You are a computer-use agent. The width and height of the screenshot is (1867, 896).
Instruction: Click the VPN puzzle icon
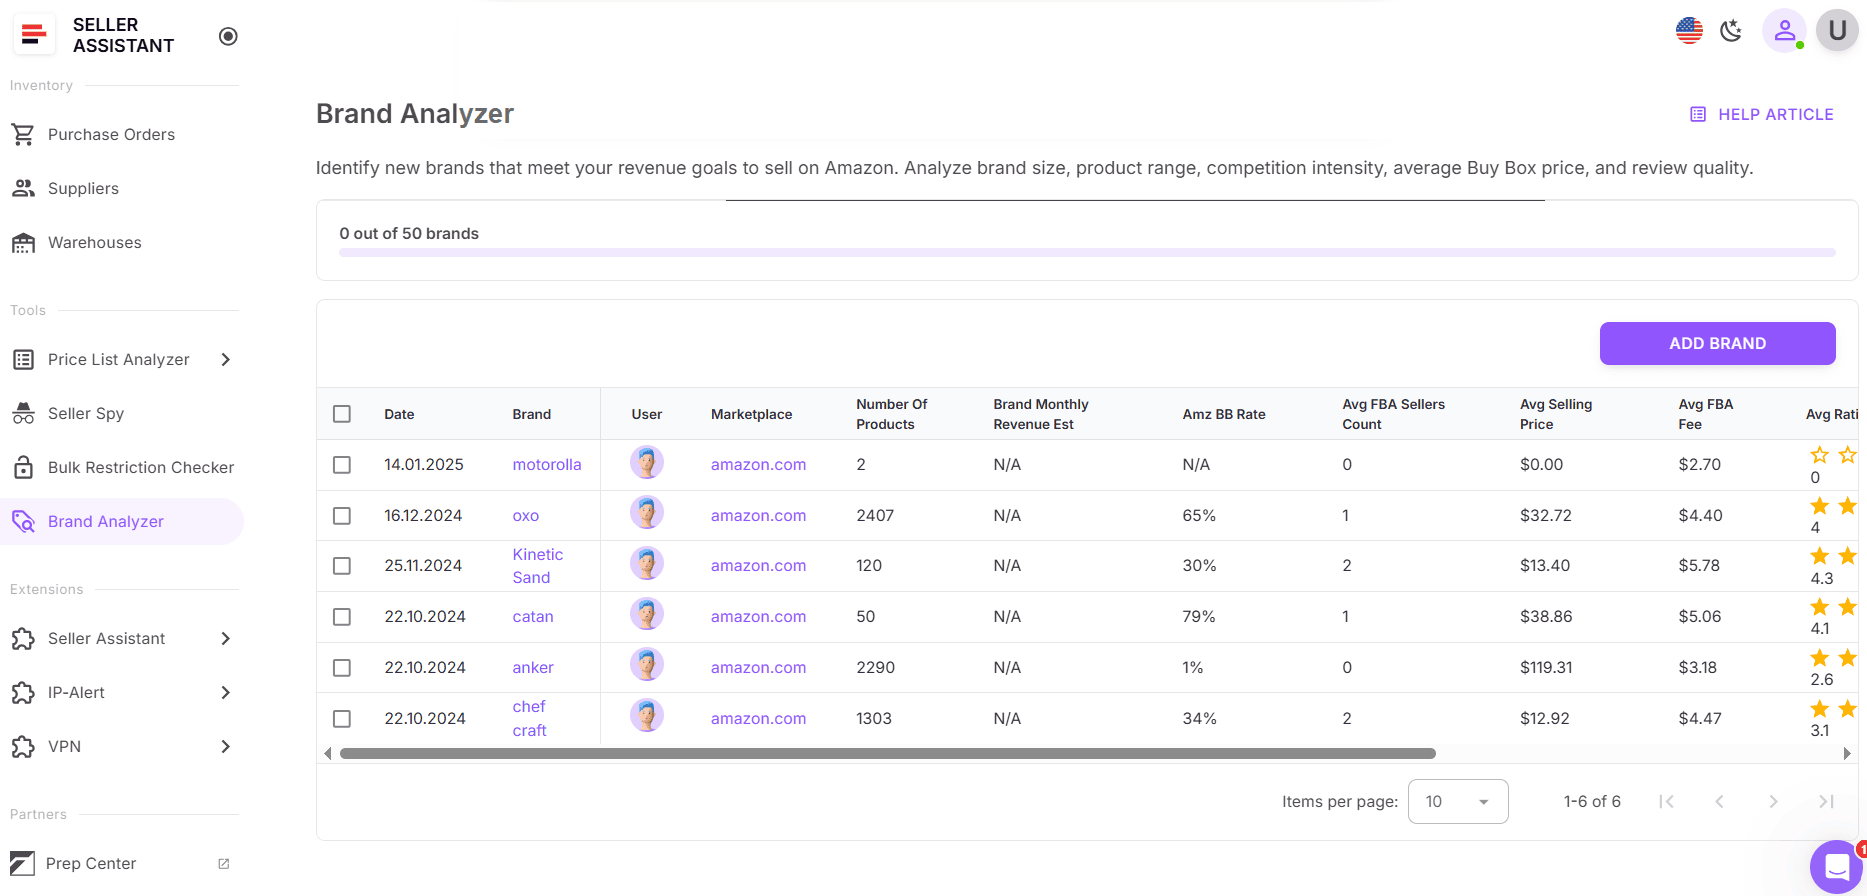point(23,746)
